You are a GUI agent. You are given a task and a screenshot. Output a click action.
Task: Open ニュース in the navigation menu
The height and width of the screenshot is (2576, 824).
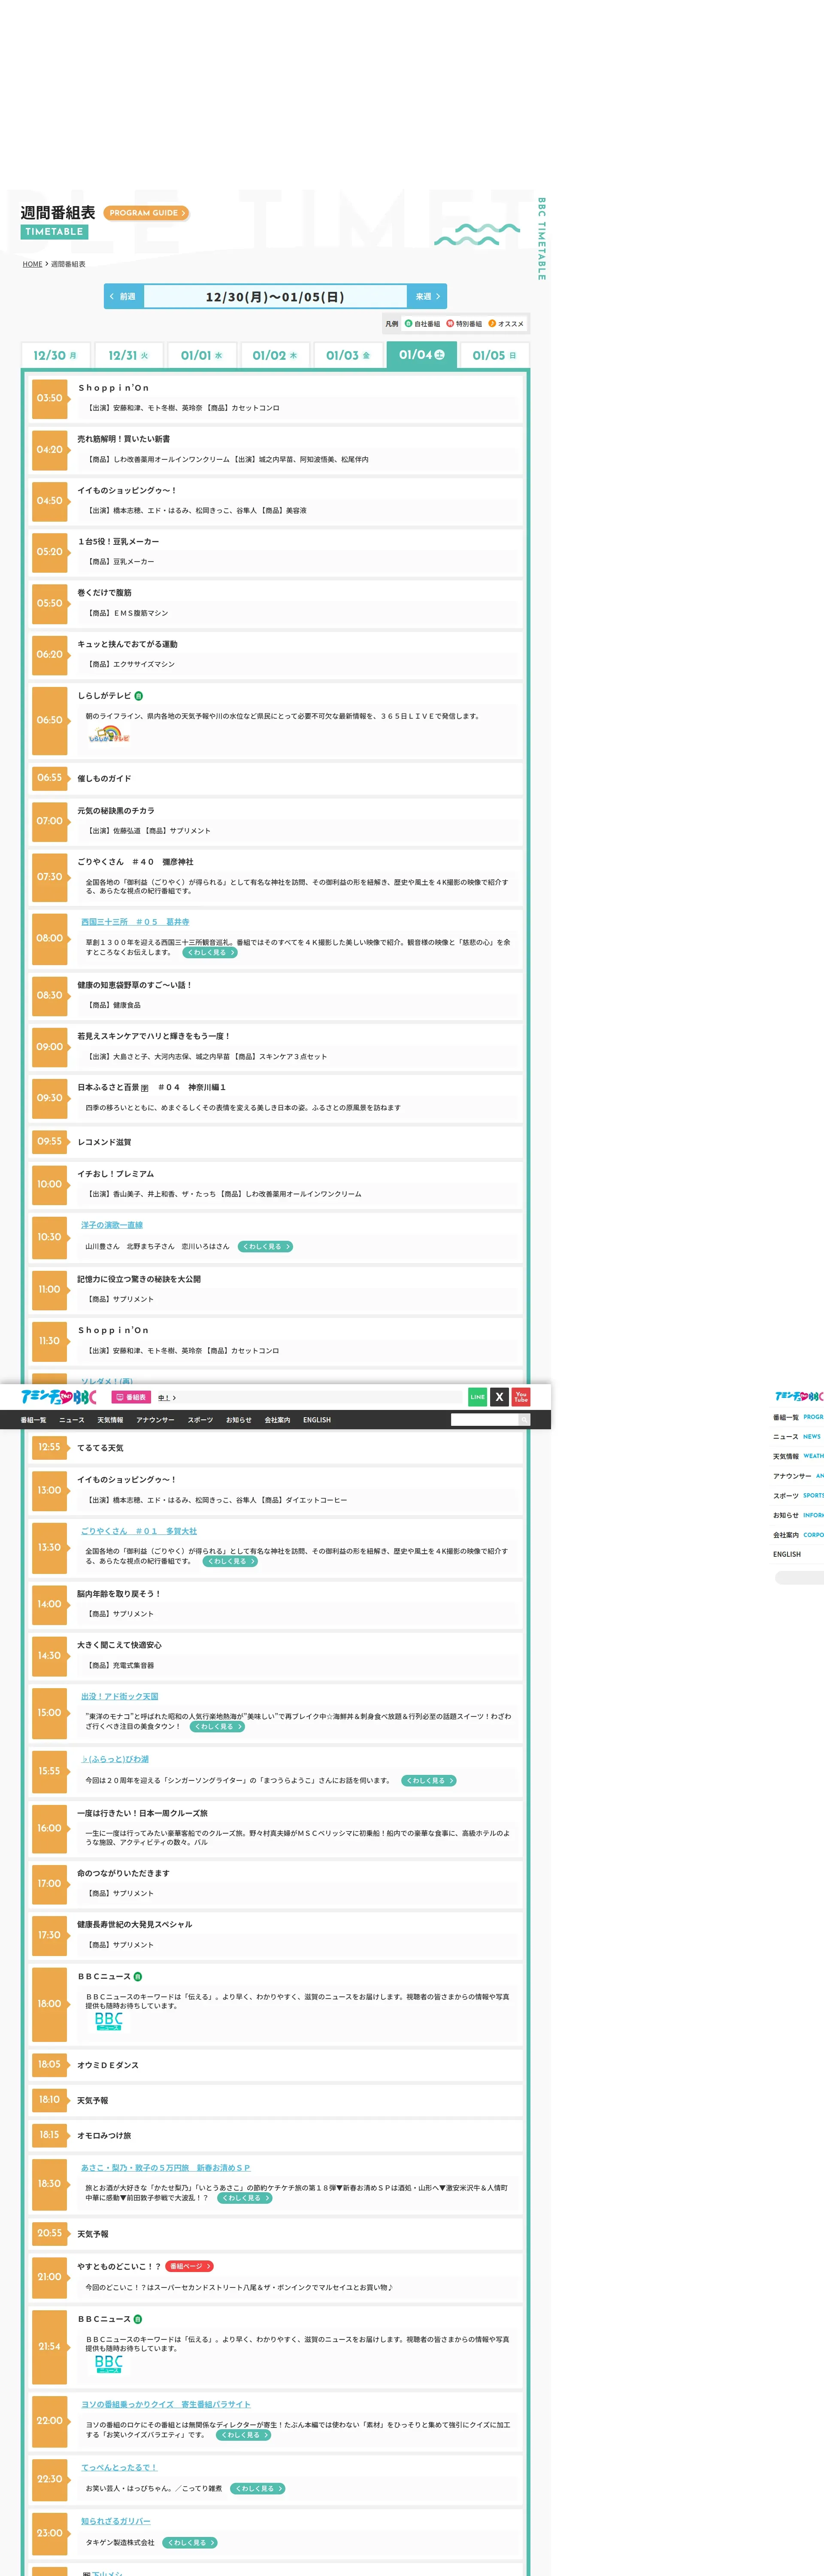coord(72,1420)
